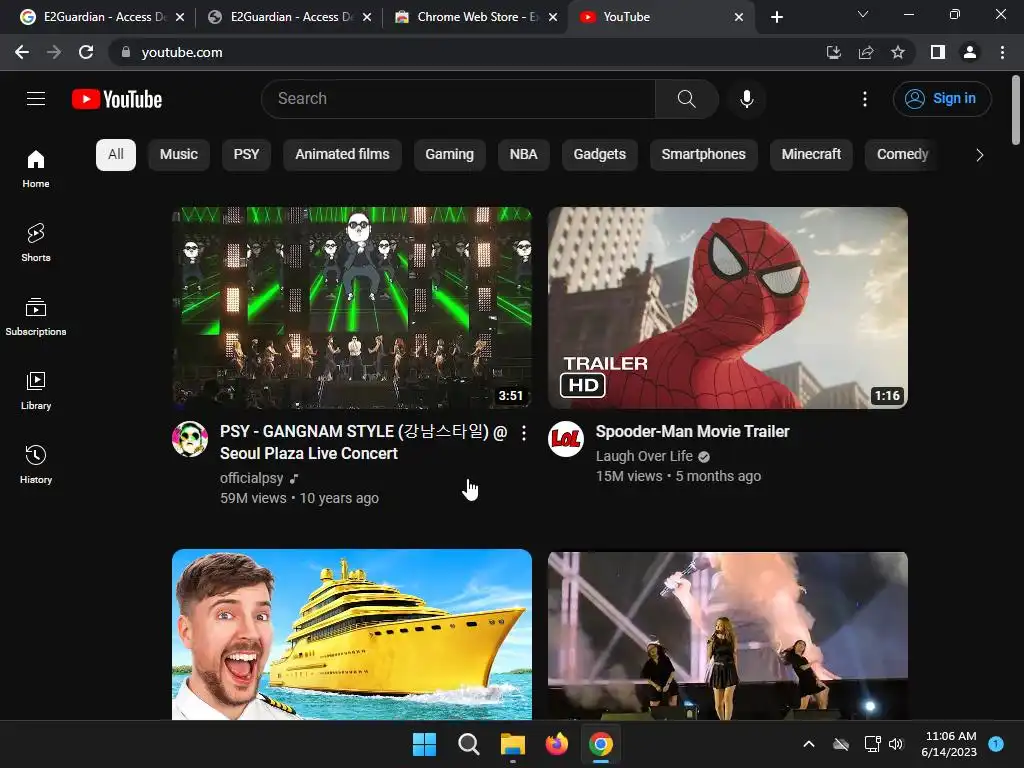This screenshot has height=768, width=1024.
Task: Click officialpsy channel avatar
Action: click(x=190, y=439)
